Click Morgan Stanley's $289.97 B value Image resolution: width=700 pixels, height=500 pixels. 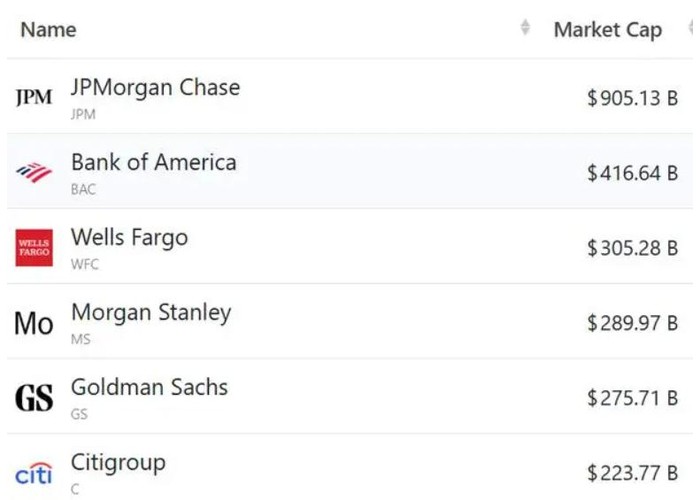coord(632,323)
